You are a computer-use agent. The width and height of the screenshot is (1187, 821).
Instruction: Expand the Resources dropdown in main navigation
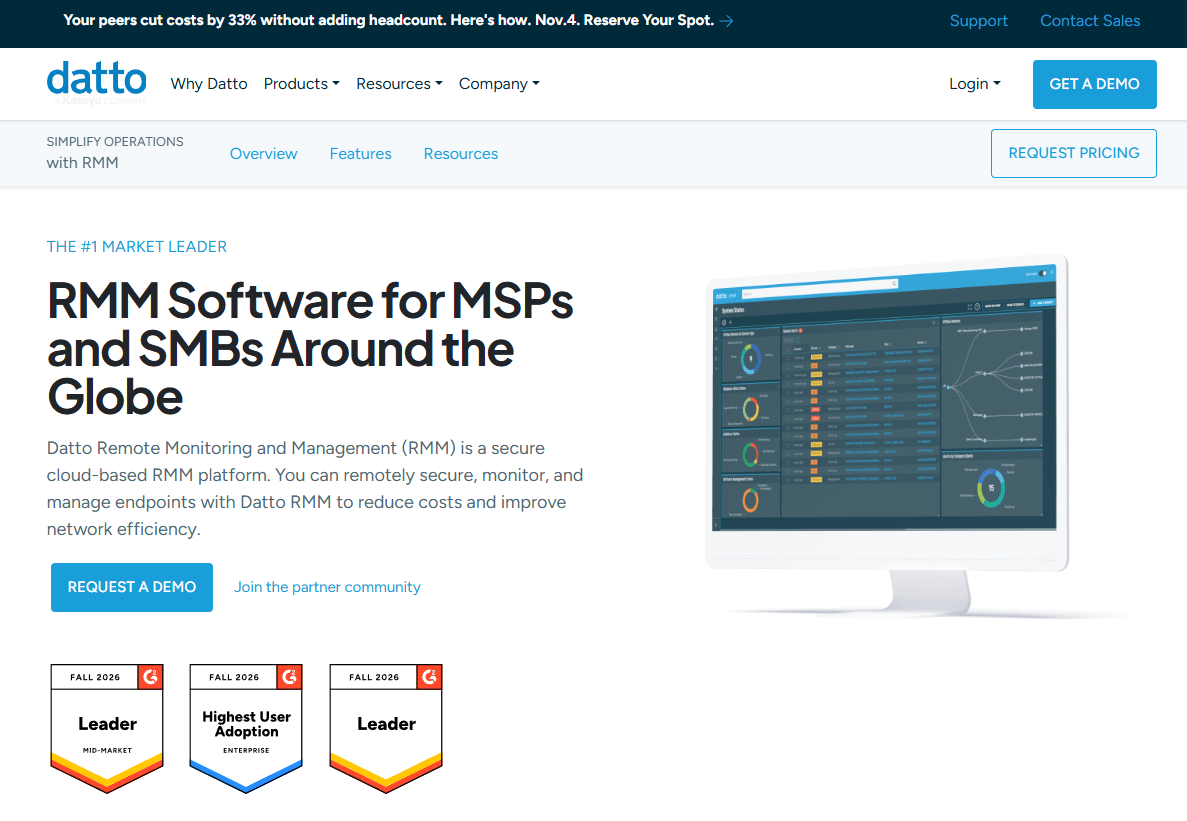click(x=399, y=84)
